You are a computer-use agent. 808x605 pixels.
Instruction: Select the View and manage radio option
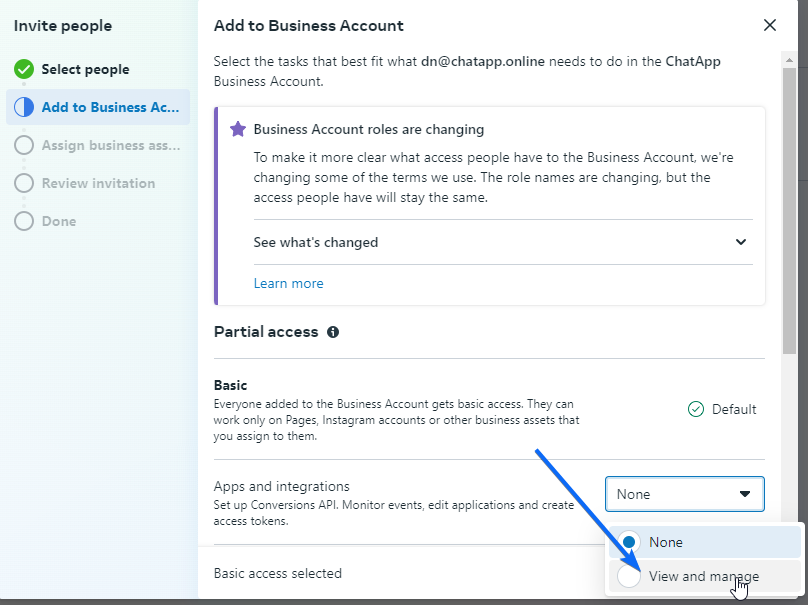(x=629, y=576)
